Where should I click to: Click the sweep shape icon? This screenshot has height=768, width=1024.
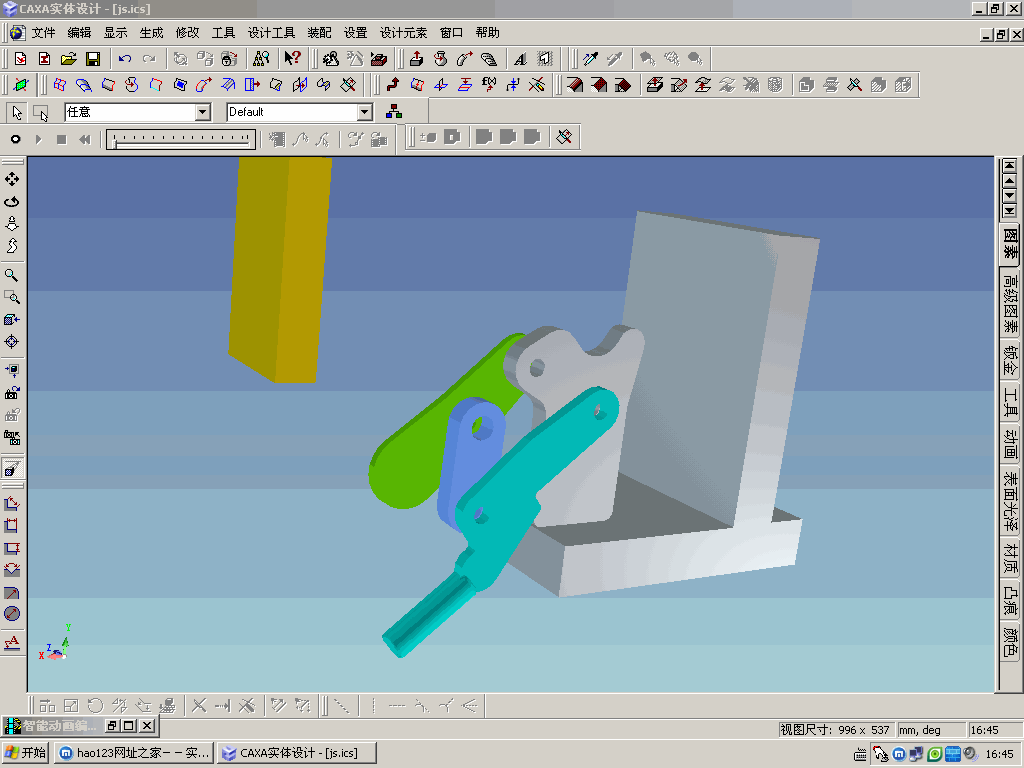tap(464, 59)
